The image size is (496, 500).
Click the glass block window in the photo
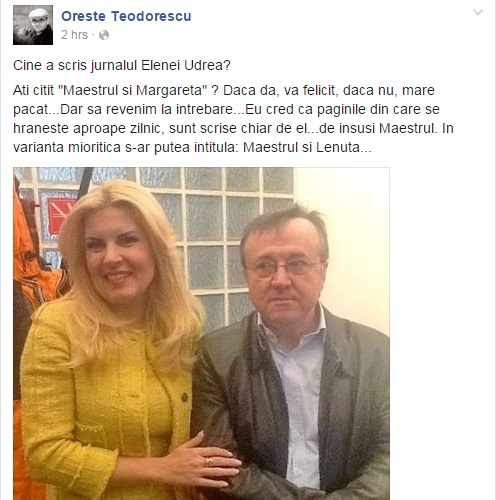click(213, 227)
